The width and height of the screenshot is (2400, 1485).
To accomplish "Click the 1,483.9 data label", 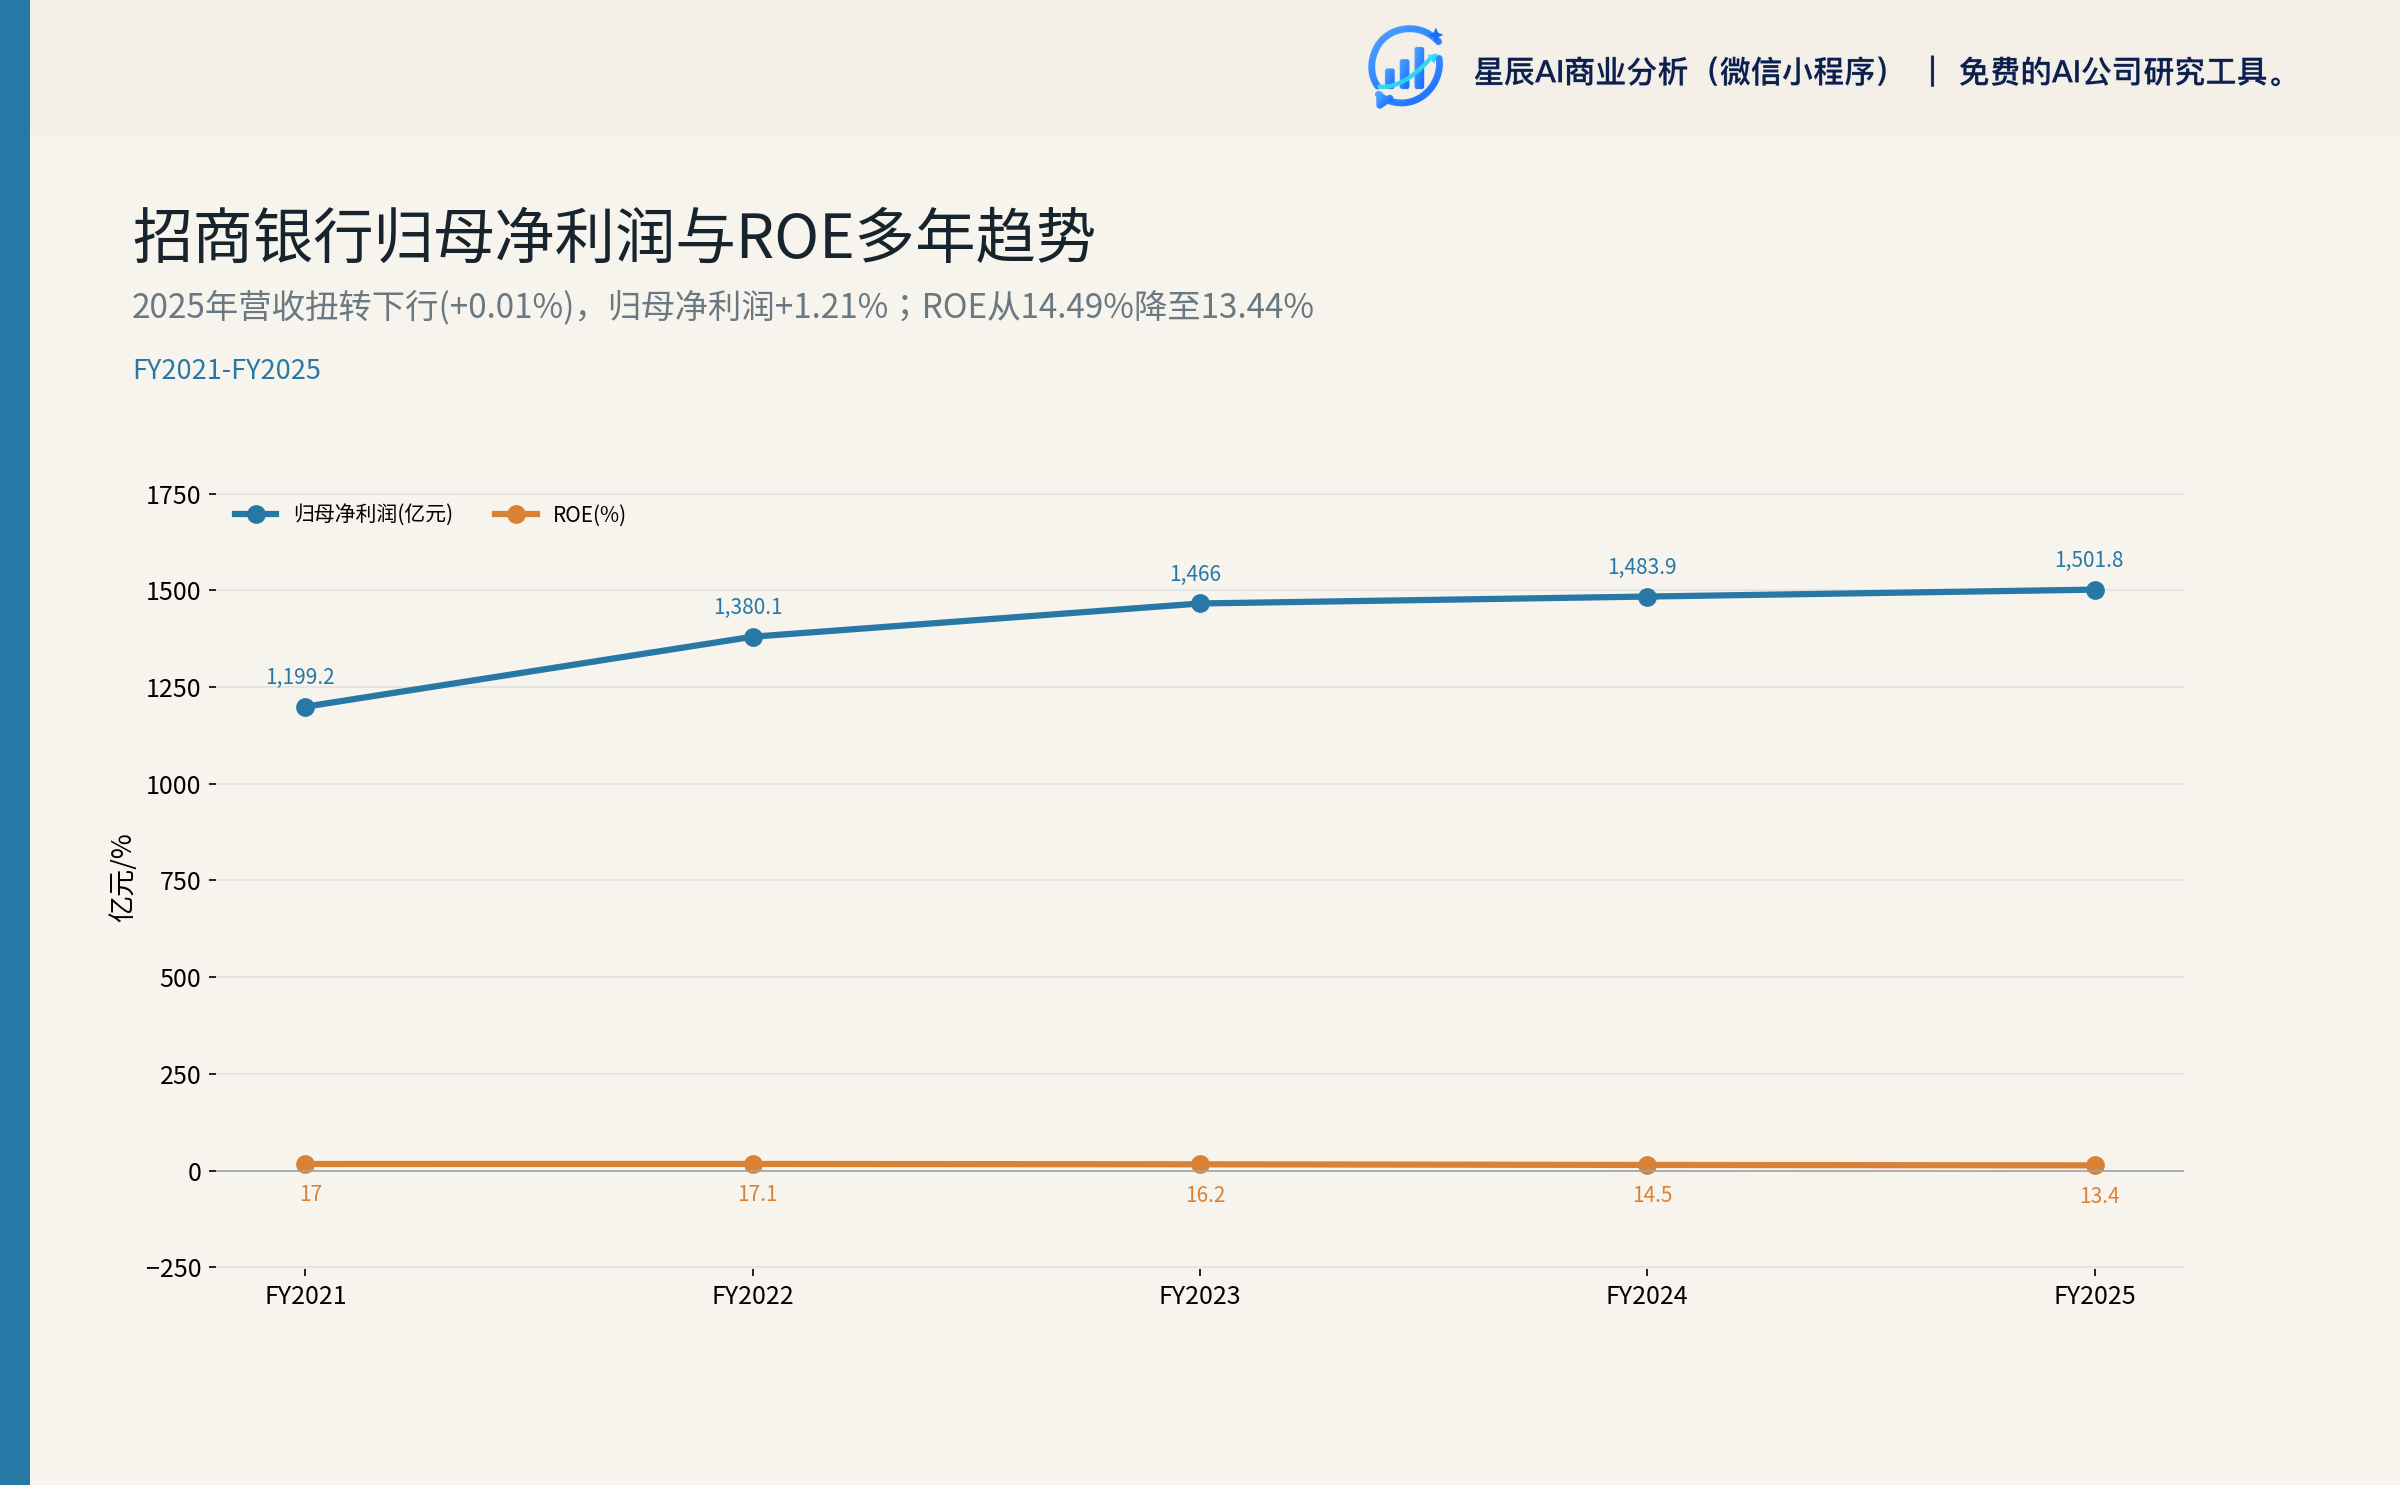I will click(1642, 567).
